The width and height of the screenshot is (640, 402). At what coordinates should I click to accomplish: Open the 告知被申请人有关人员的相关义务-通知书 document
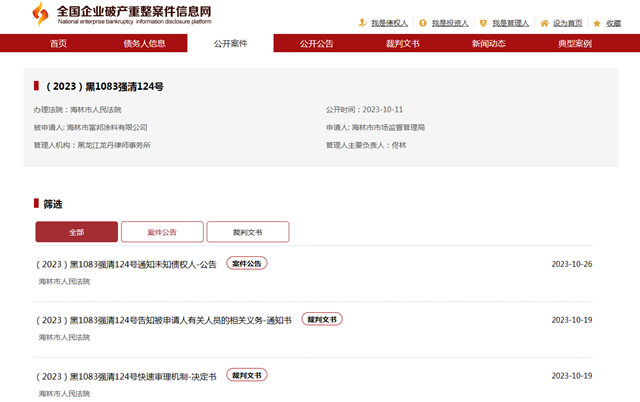coord(164,320)
